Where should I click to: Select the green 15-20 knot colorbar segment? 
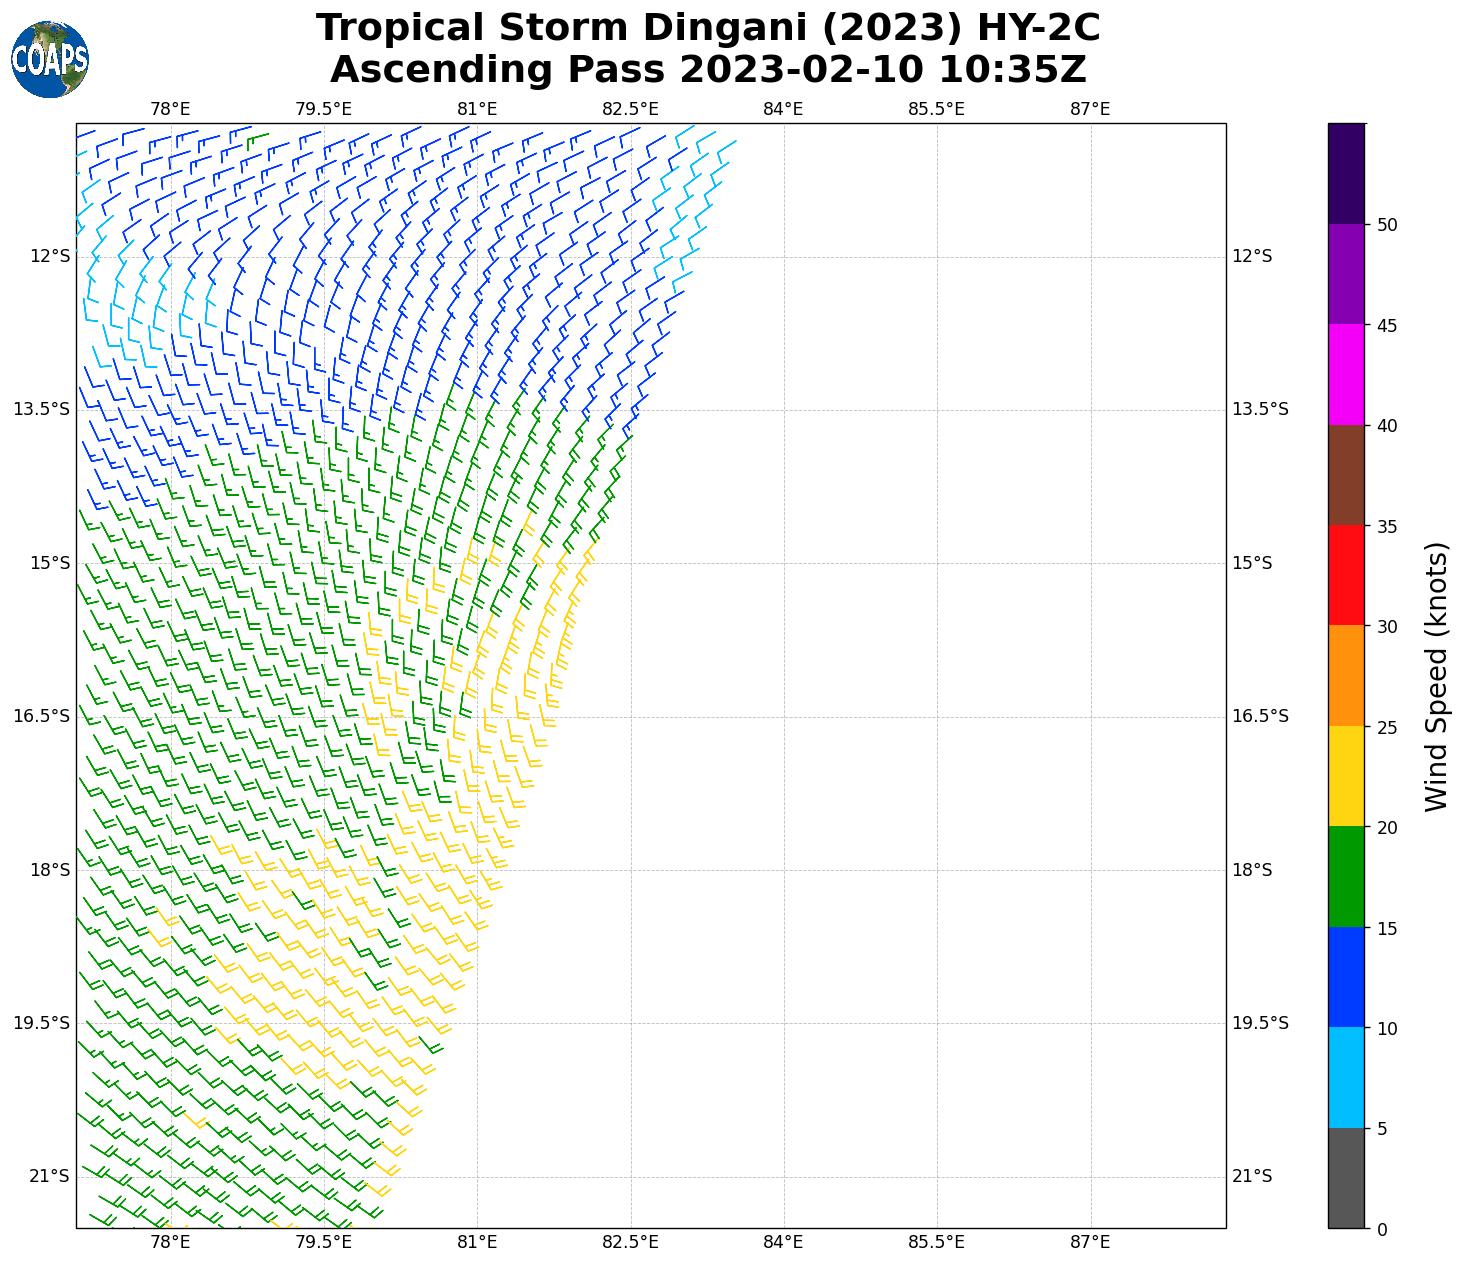click(x=1346, y=877)
